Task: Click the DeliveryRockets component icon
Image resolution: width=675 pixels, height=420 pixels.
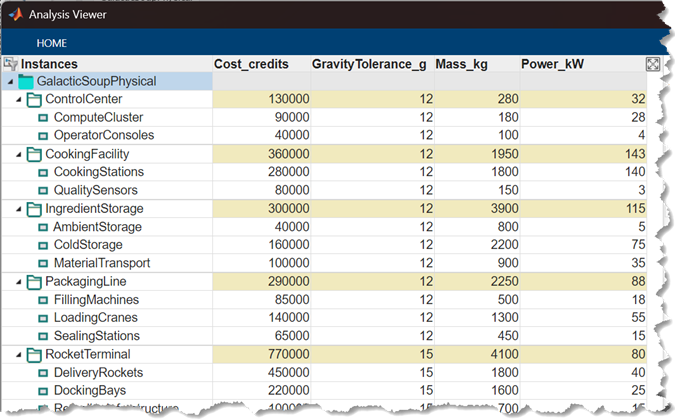Action: pos(43,372)
